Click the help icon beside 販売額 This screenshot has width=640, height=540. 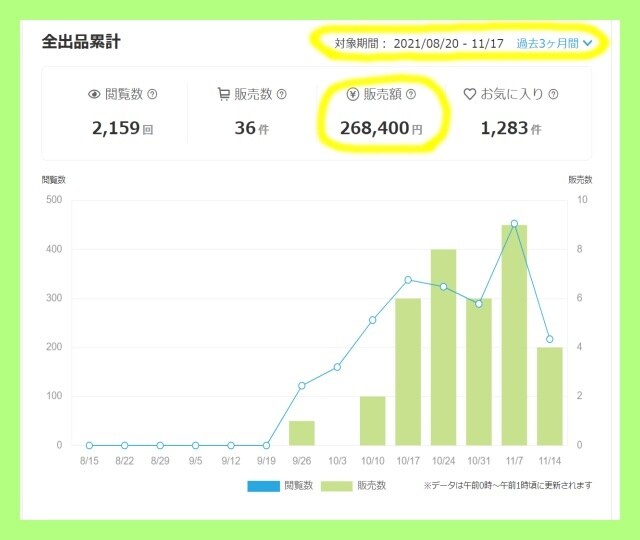tap(411, 94)
